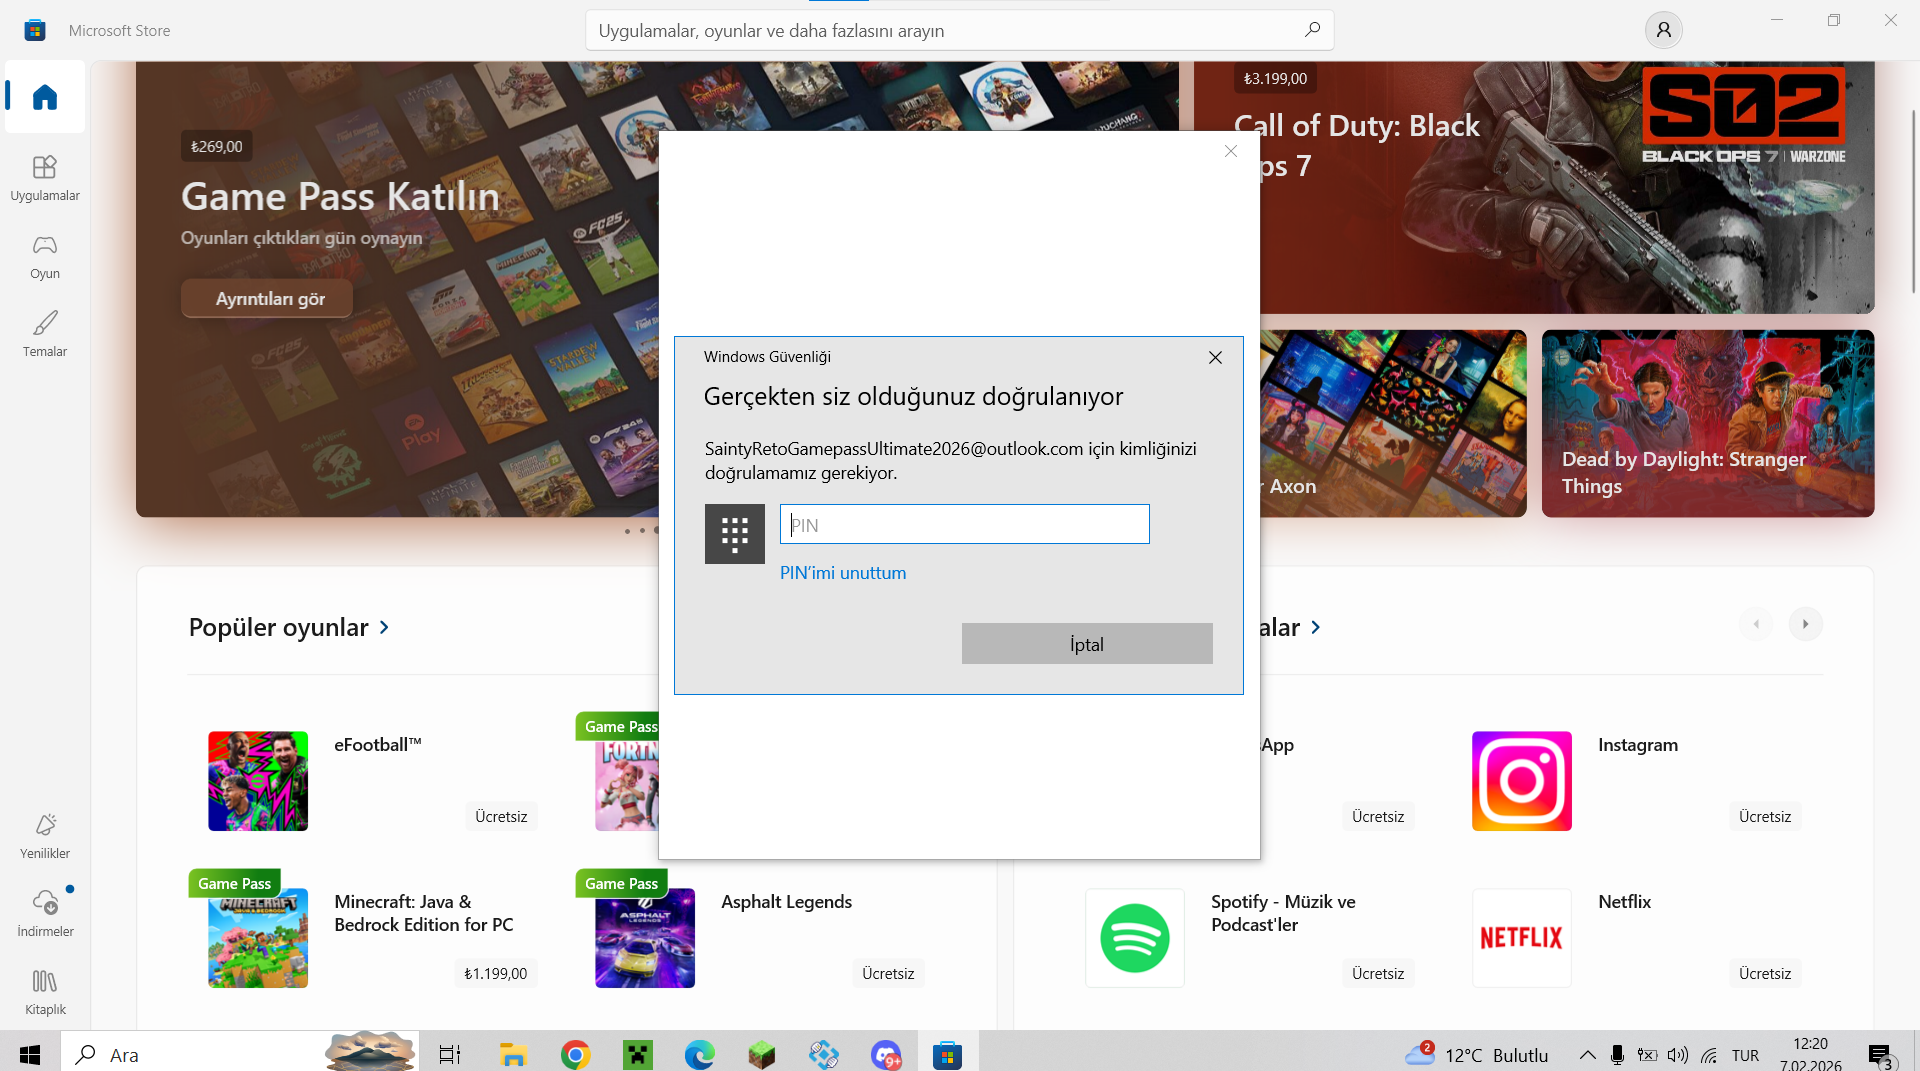Click the magnifier search icon in Store
Viewport: 1920px width, 1071px height.
click(x=1312, y=30)
